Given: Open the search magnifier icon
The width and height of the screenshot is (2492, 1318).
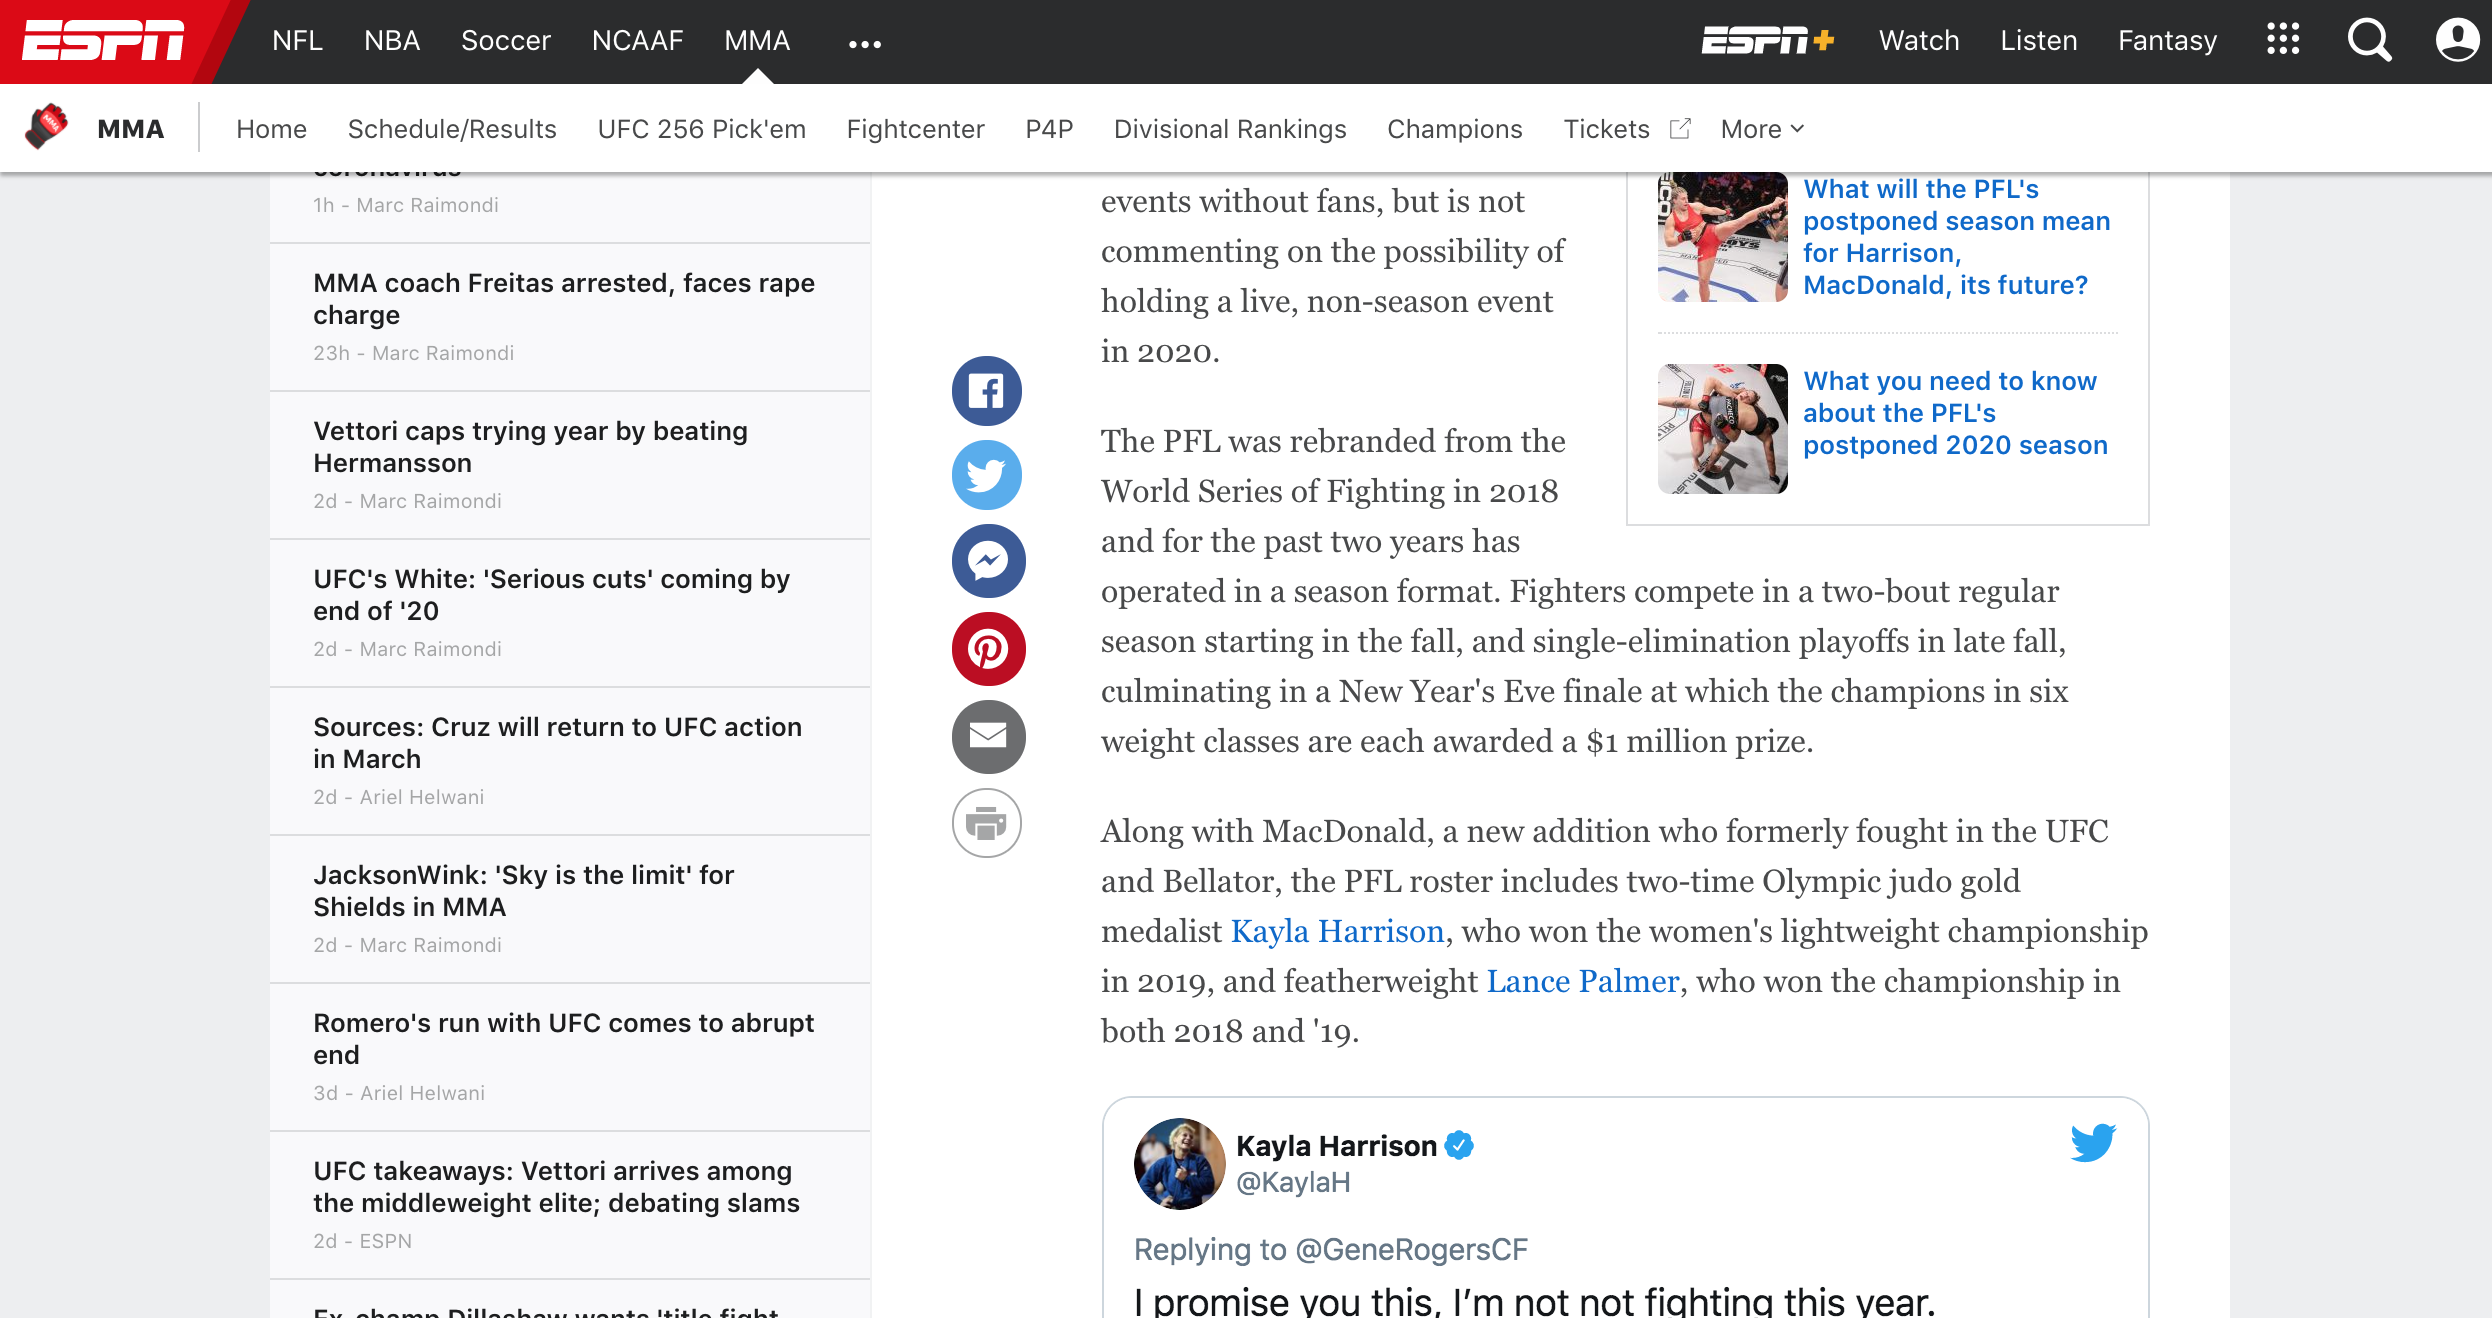Looking at the screenshot, I should click(2368, 41).
